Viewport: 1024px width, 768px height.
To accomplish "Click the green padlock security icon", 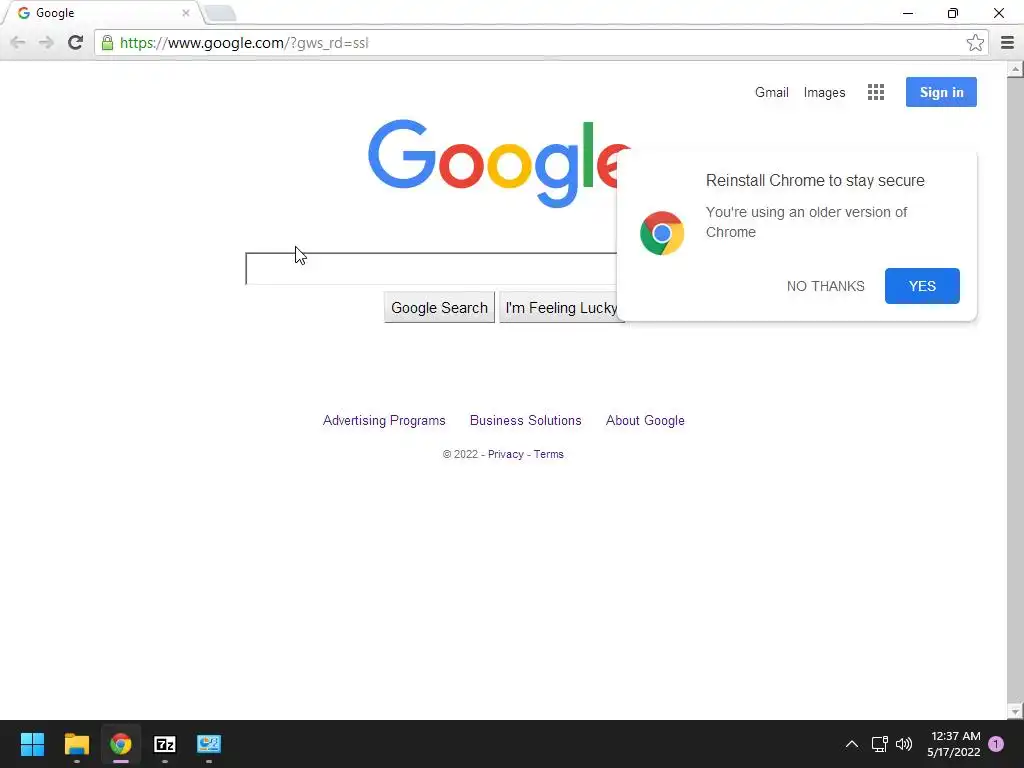I will pos(107,43).
